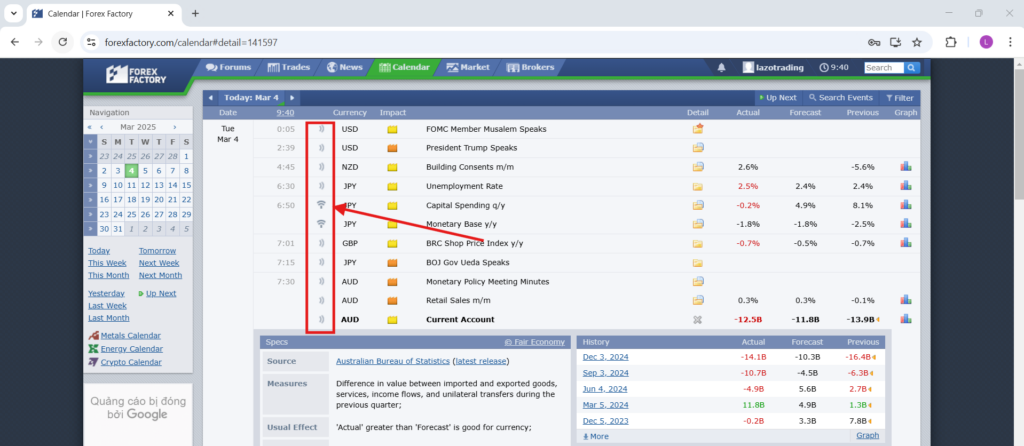Go to next month in mini calendar
Image resolution: width=1024 pixels, height=446 pixels.
tap(174, 127)
